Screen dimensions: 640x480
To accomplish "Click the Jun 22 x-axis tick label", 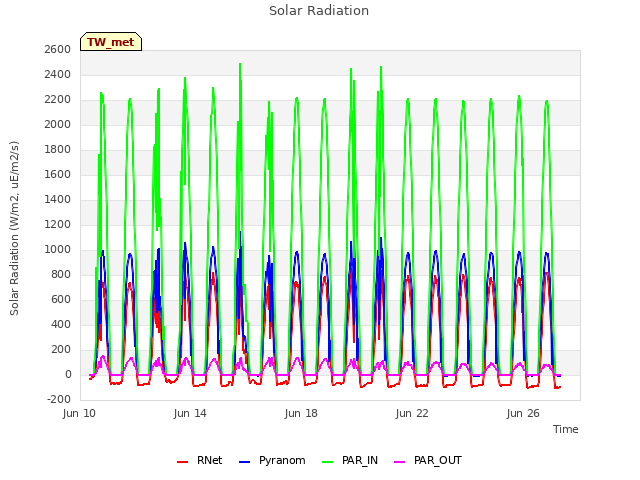I will click(412, 413).
